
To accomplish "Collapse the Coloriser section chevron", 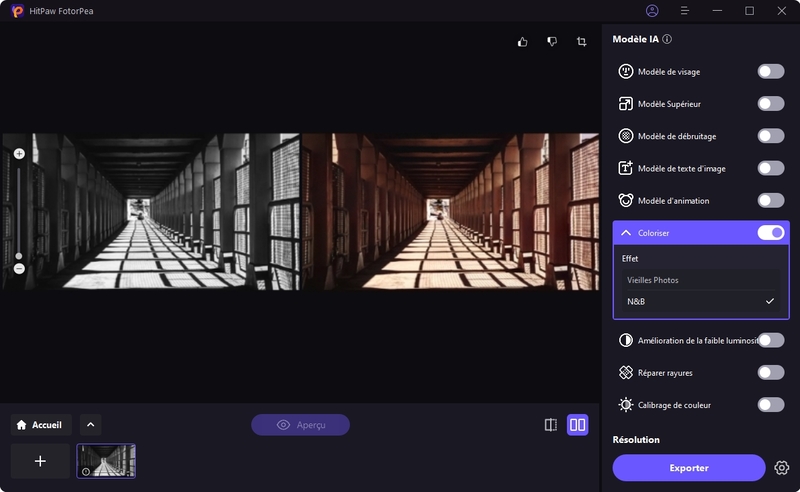I will [x=626, y=233].
